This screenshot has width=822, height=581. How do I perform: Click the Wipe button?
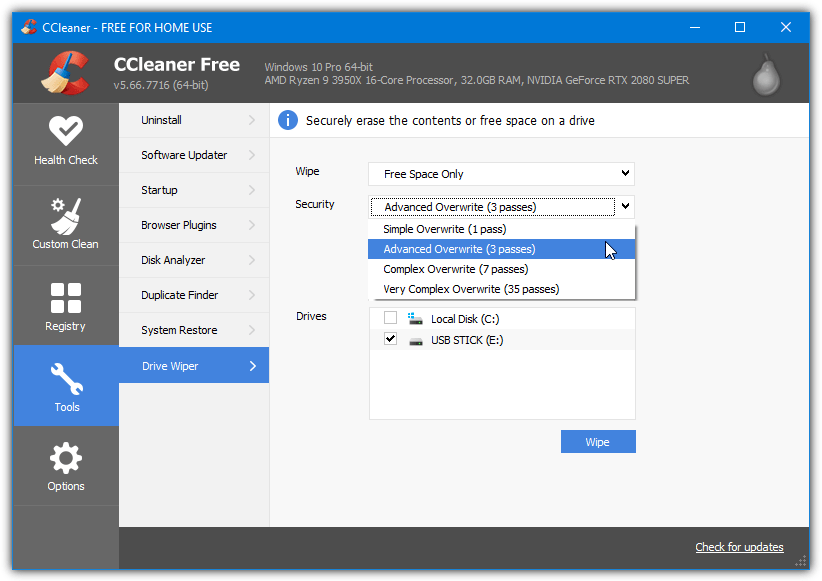(598, 442)
